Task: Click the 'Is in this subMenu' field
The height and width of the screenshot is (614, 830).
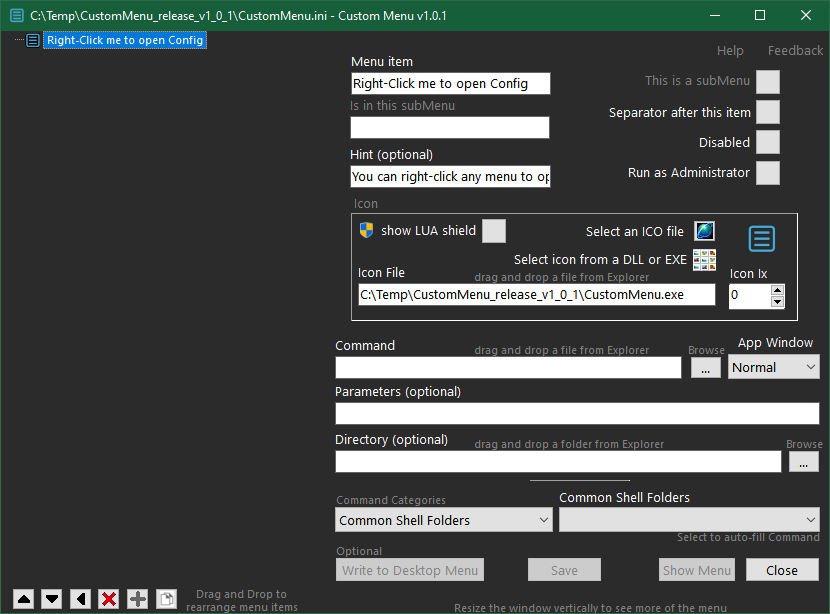Action: point(450,128)
